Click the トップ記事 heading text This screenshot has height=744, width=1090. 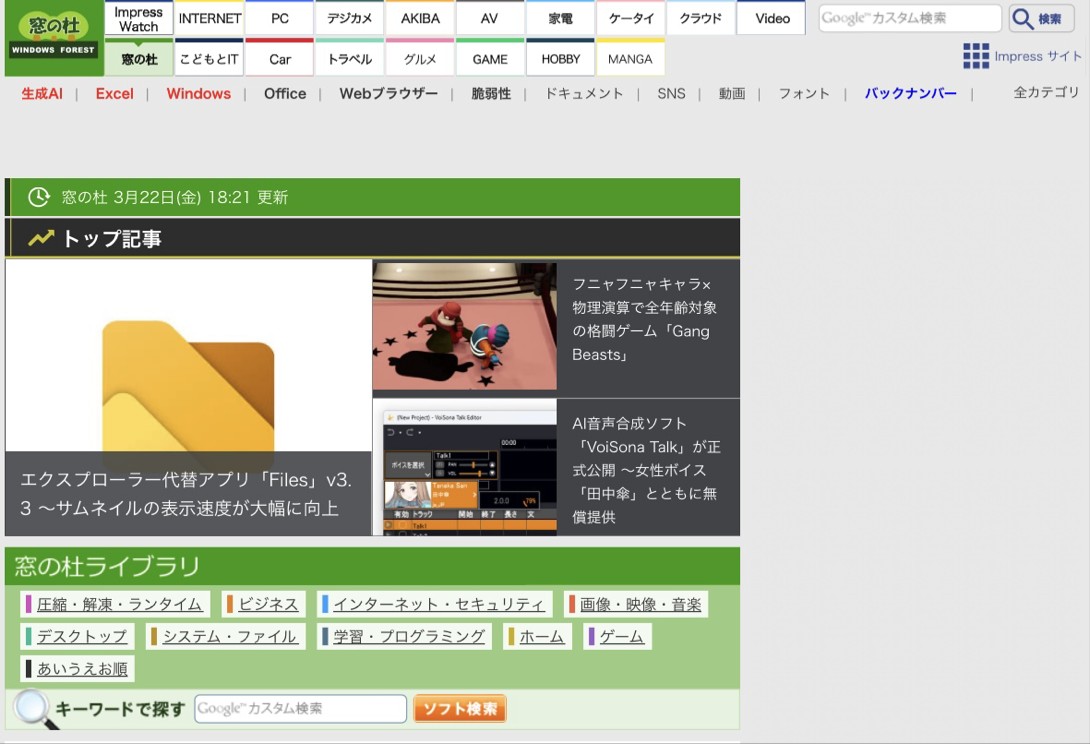112,238
